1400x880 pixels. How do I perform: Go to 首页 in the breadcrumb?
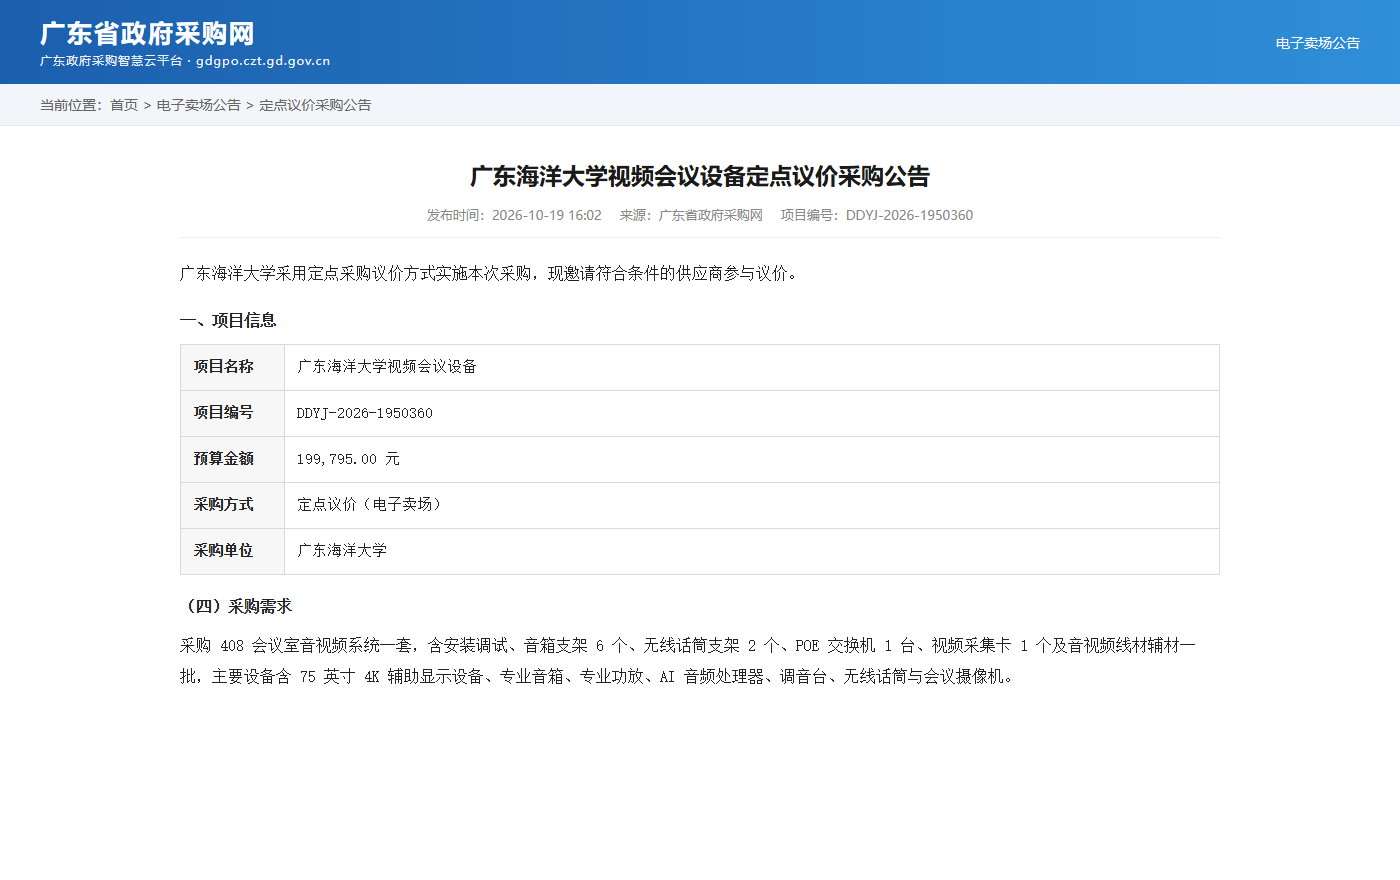tap(124, 105)
